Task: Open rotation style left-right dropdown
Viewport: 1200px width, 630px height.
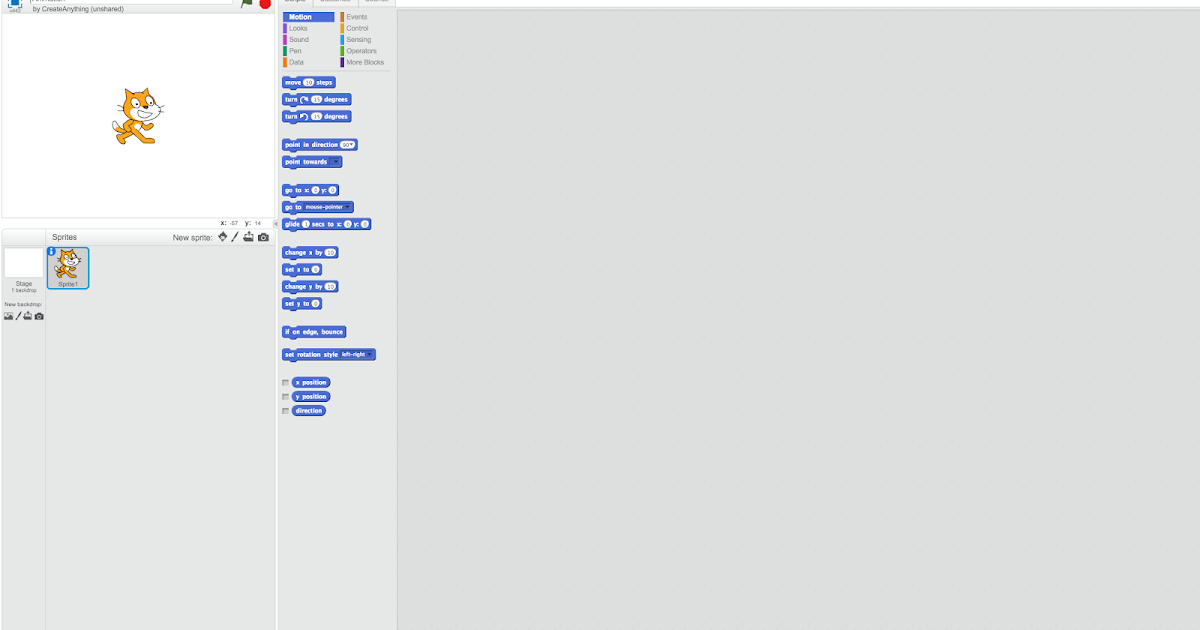Action: (x=356, y=355)
